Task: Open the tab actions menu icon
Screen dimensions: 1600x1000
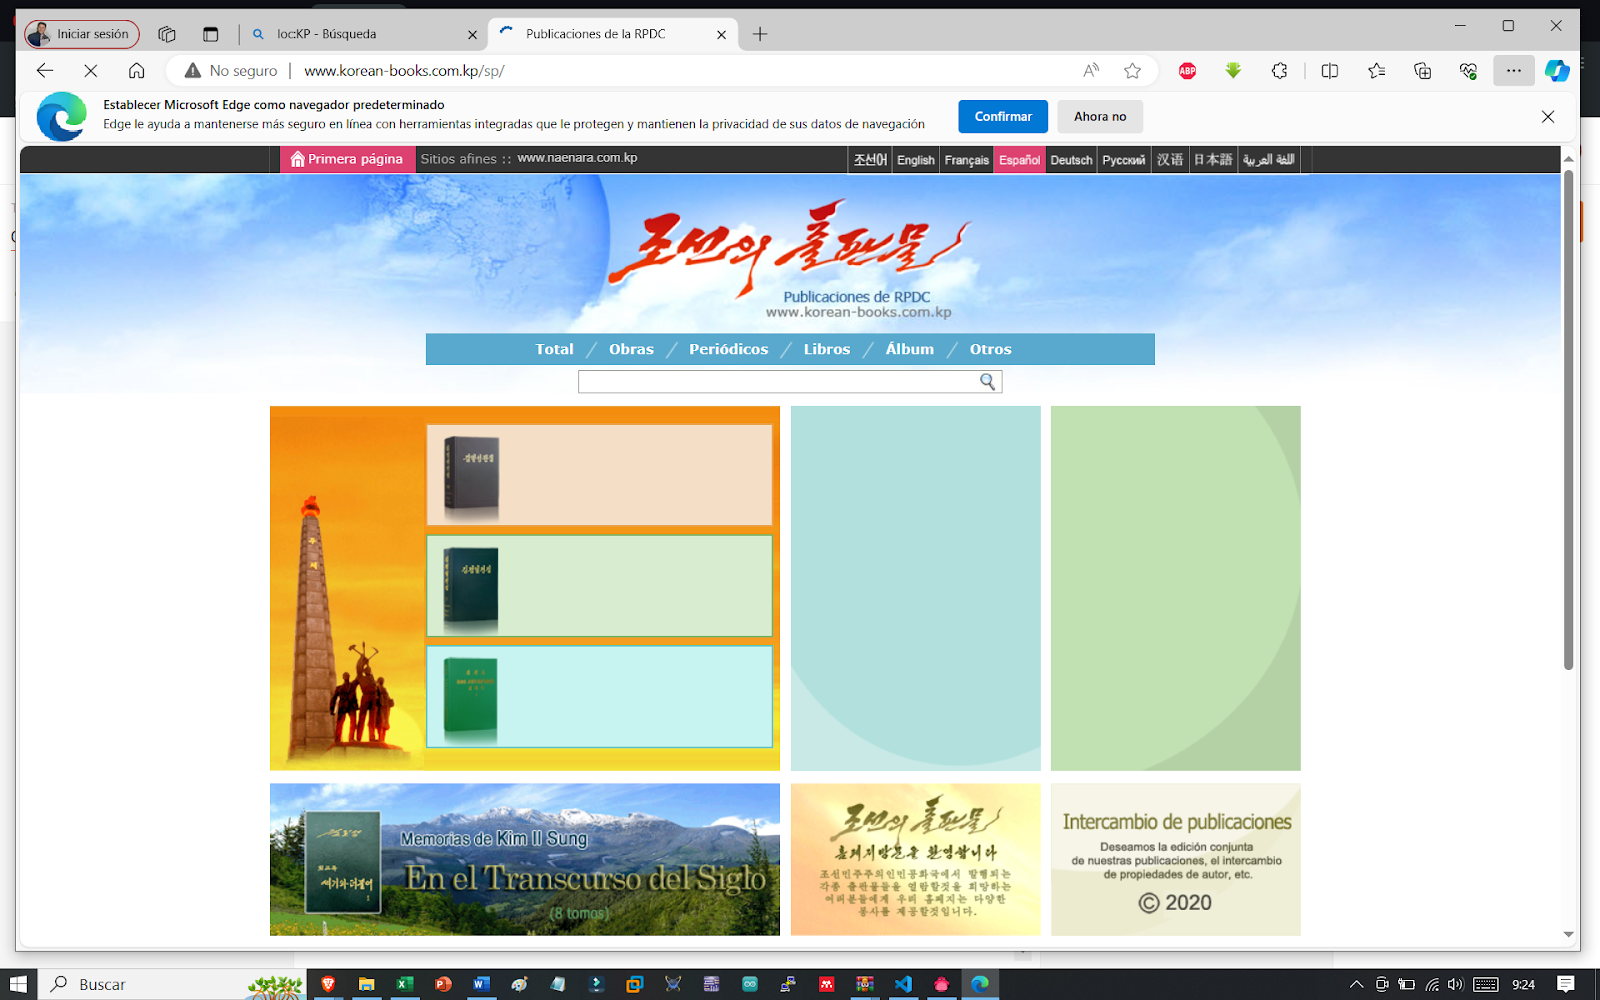Action: tap(210, 34)
